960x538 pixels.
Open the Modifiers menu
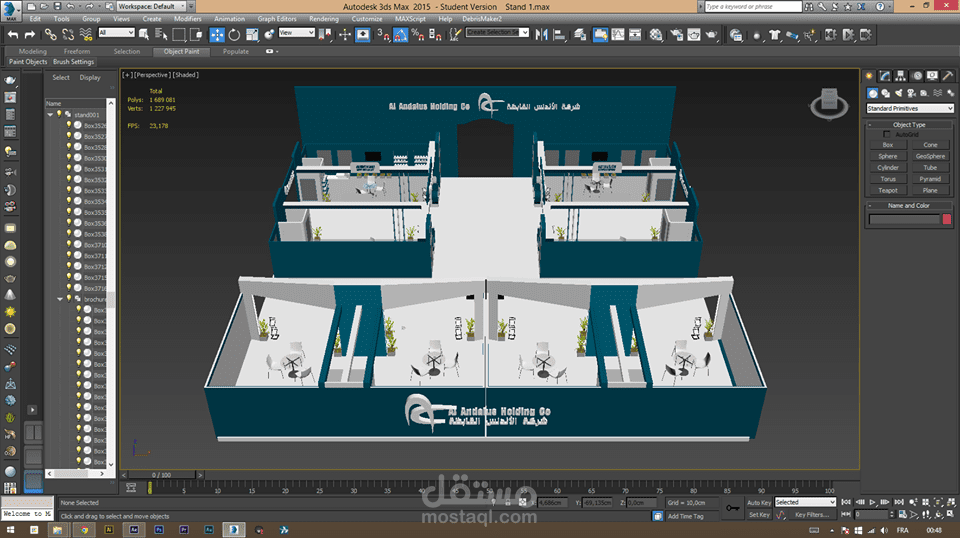187,19
